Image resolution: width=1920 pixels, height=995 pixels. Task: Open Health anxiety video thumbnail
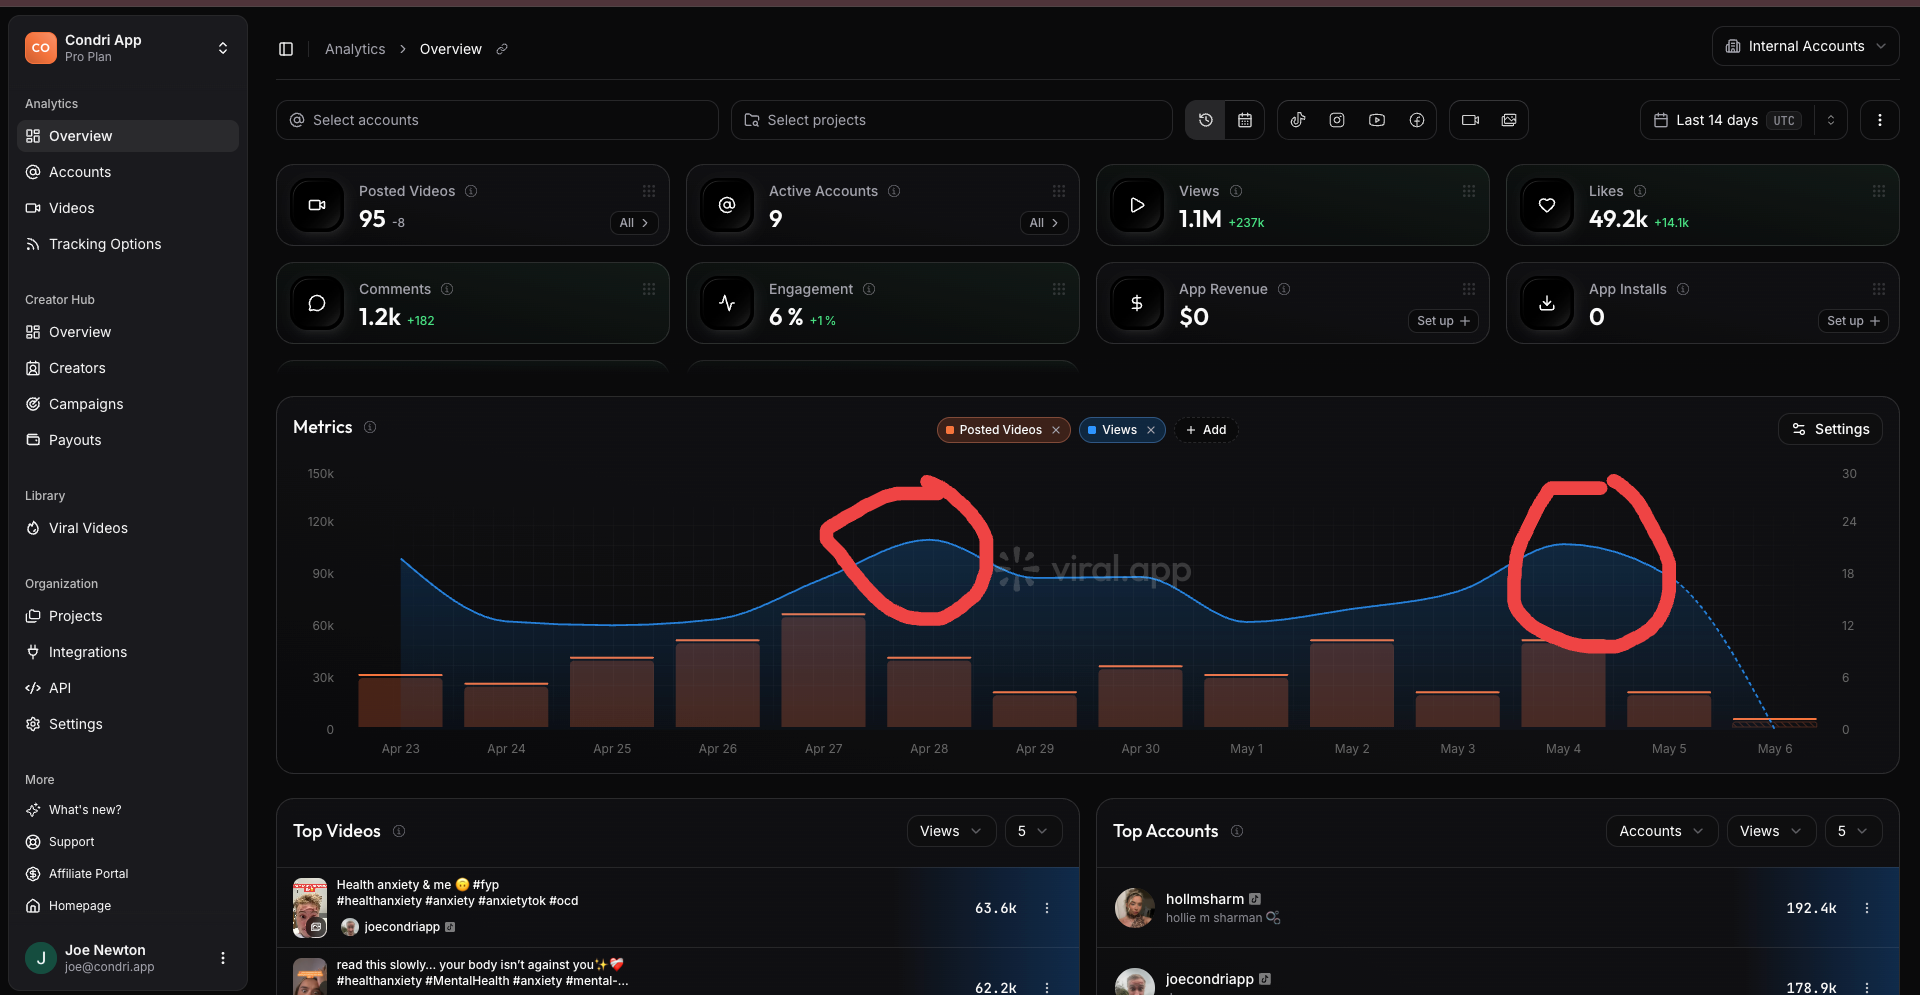(x=310, y=908)
